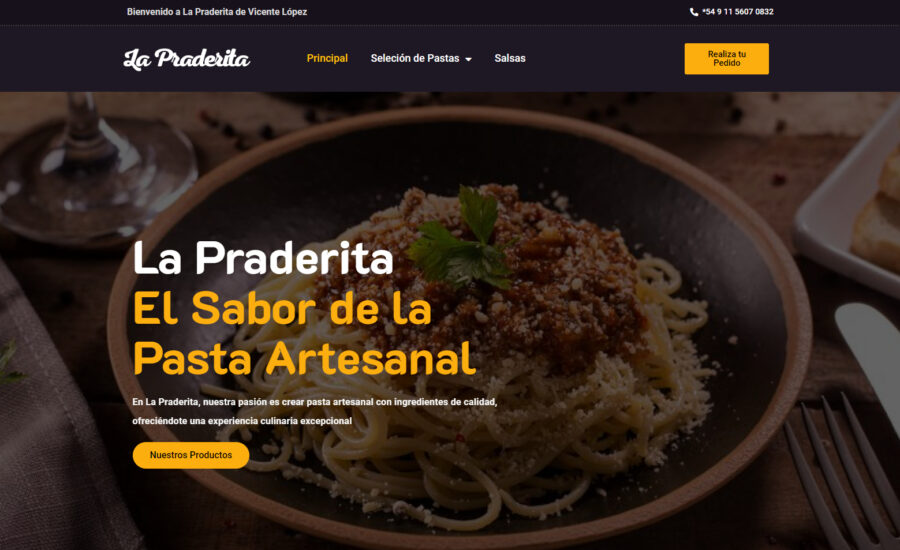The width and height of the screenshot is (900, 550).
Task: Click the phone handset icon in top bar
Action: (693, 12)
